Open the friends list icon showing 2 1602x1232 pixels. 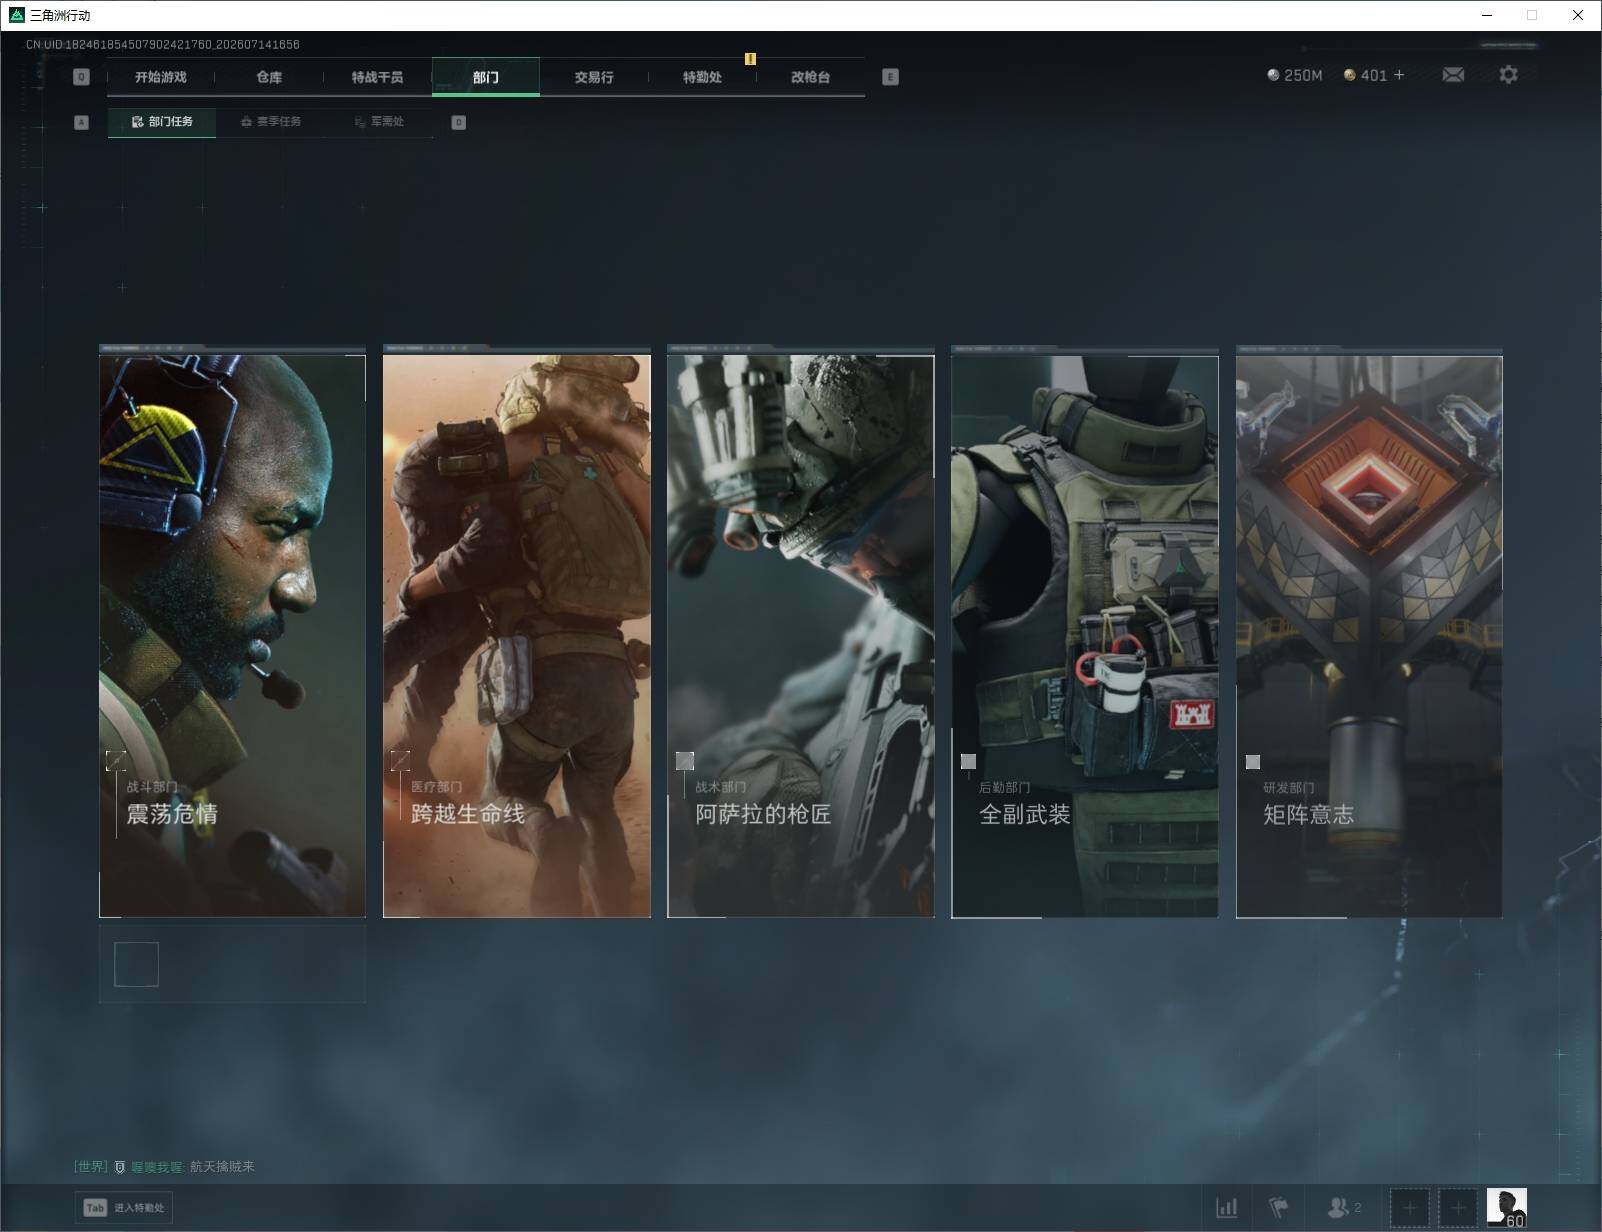coord(1343,1208)
